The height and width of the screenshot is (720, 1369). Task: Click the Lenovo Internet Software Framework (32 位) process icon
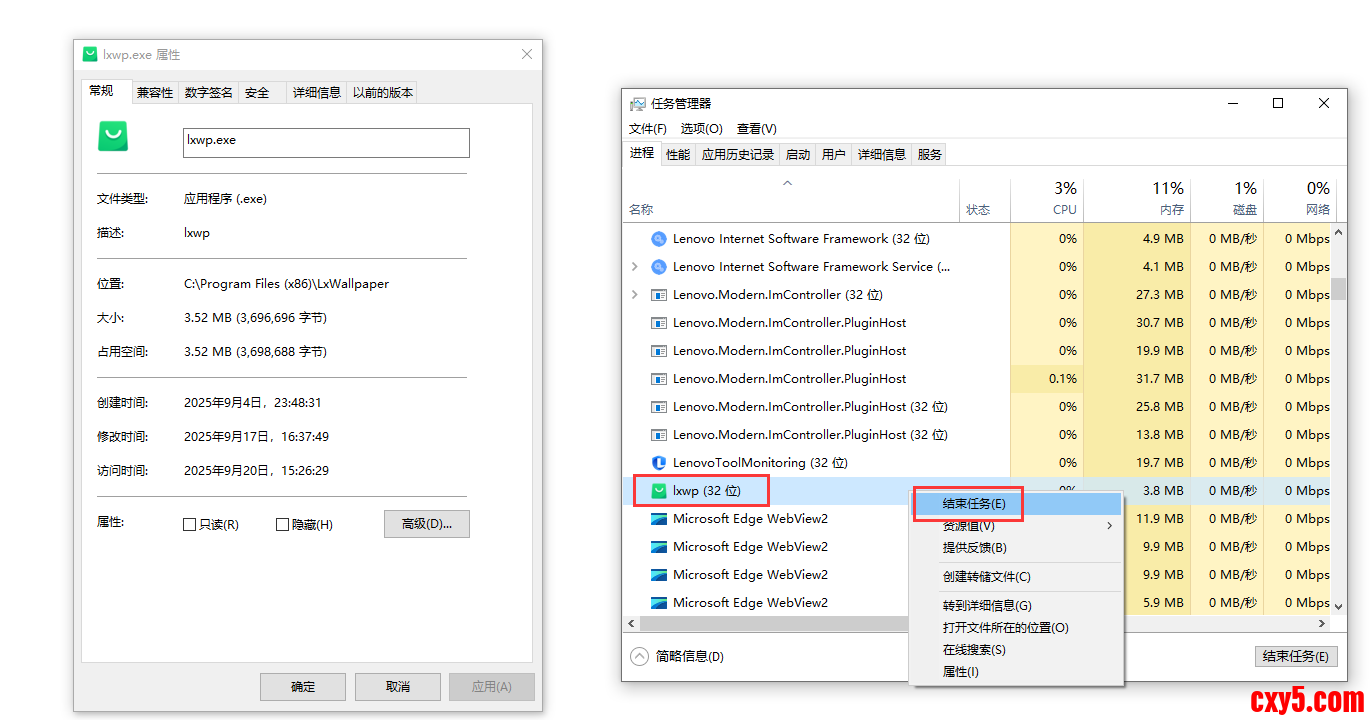point(658,239)
